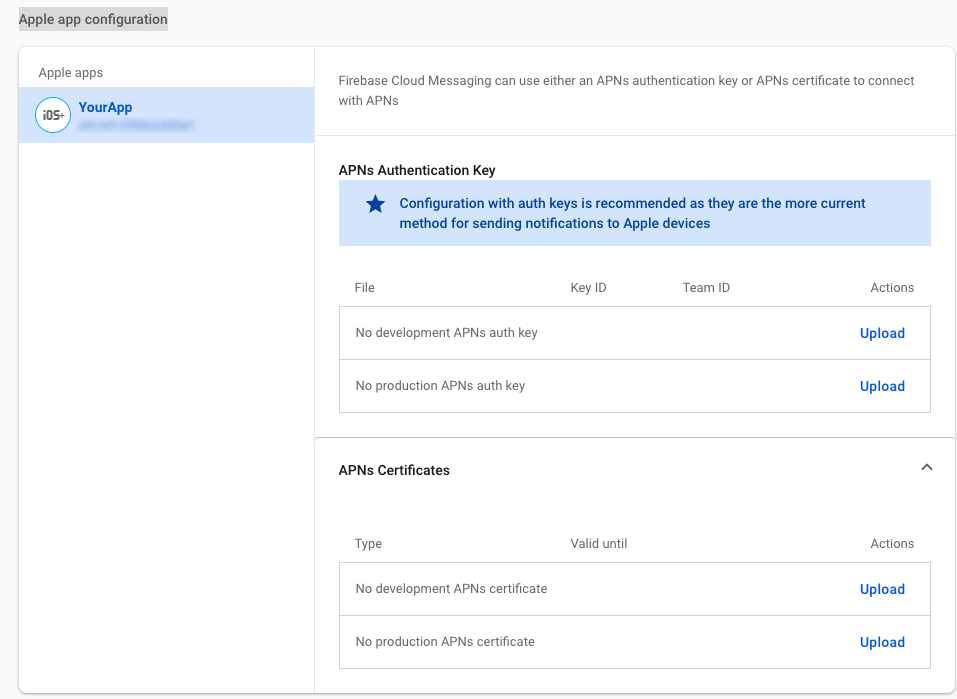This screenshot has width=957, height=699.
Task: Select YourApp in the Apple apps list
Action: coord(105,107)
